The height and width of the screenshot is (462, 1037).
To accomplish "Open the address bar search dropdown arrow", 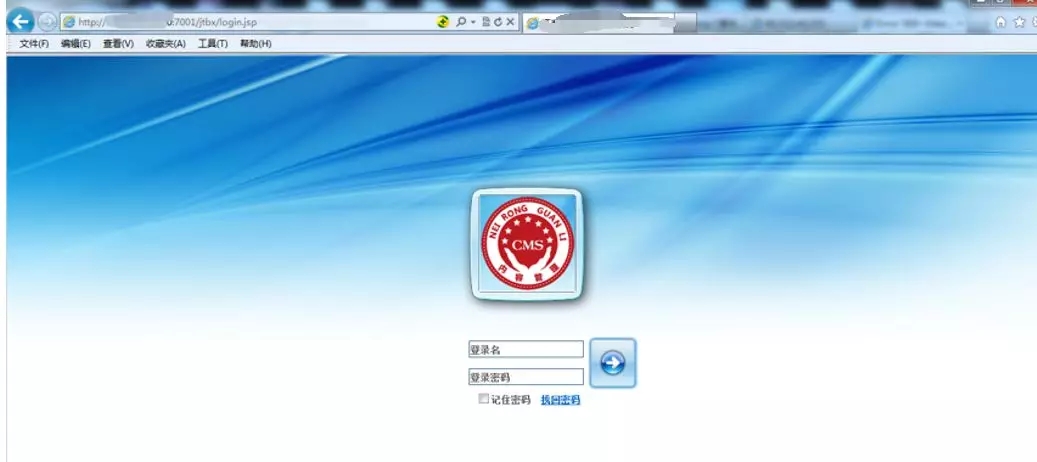I will pyautogui.click(x=473, y=22).
